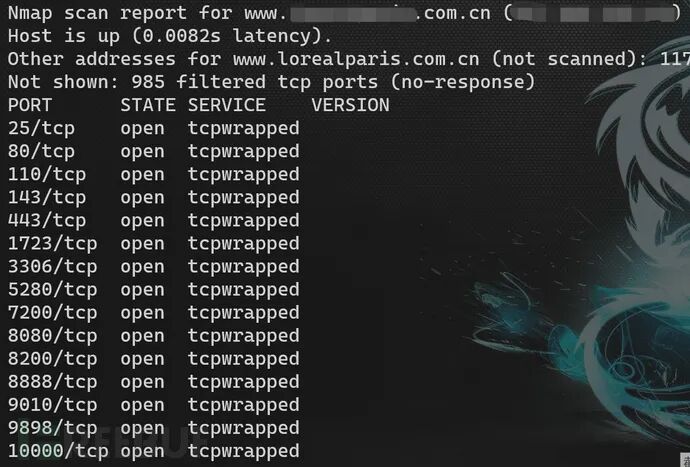Click the 7200/tcp port entry
Screen dimensions: 690x467
pos(53,313)
